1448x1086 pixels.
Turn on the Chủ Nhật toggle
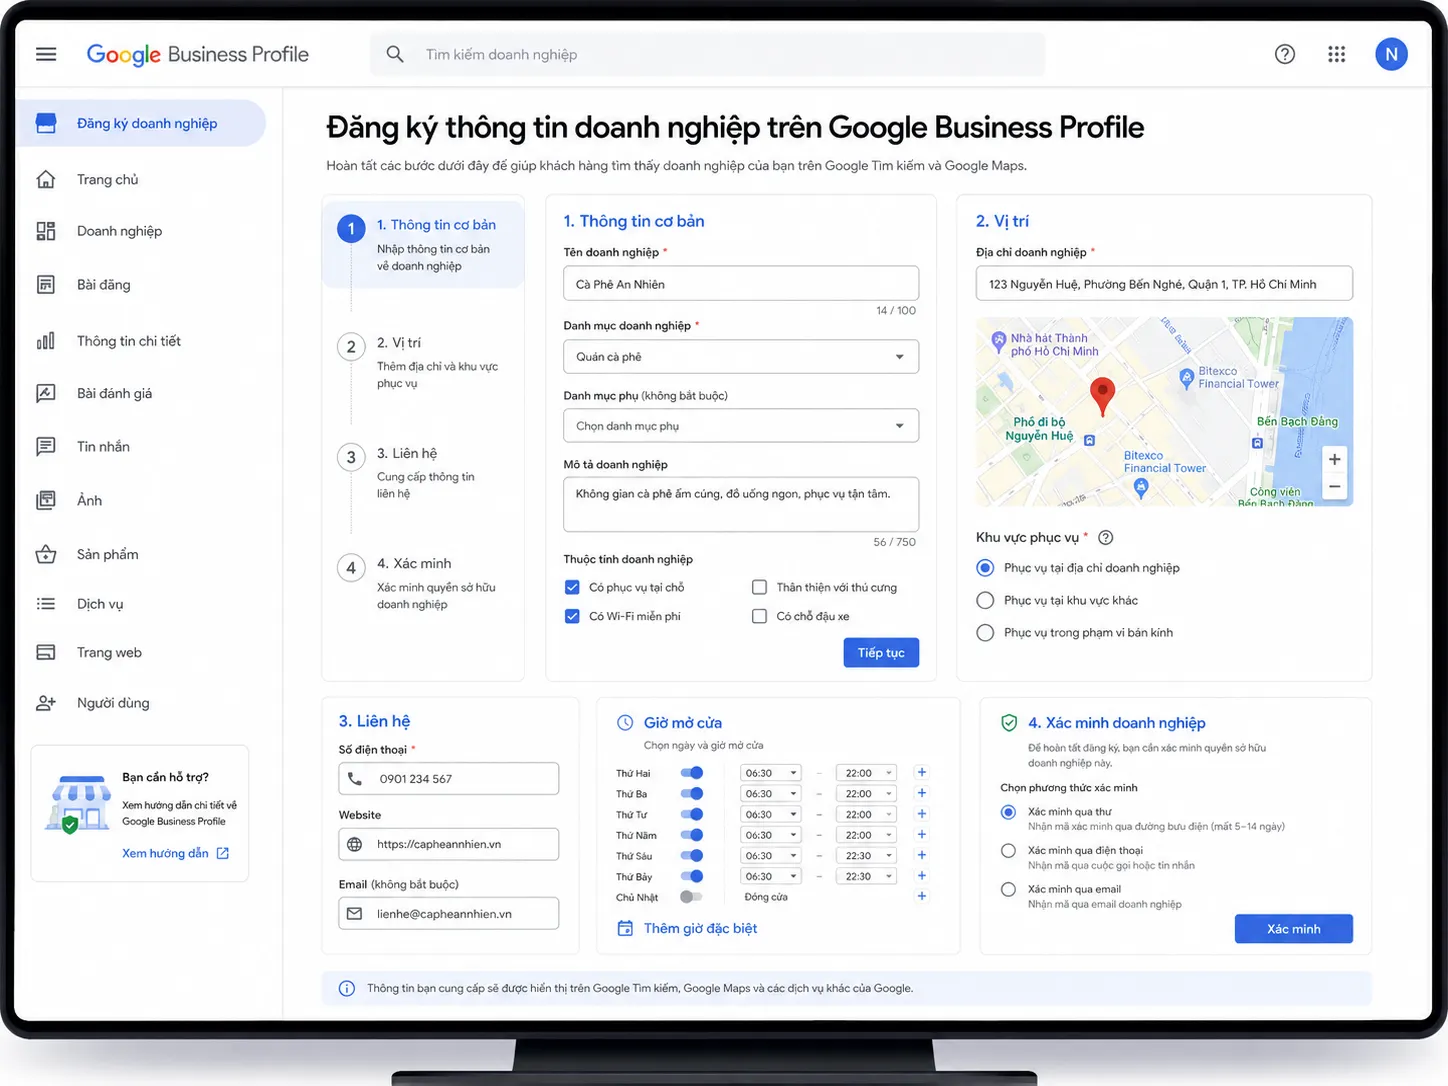tap(691, 897)
